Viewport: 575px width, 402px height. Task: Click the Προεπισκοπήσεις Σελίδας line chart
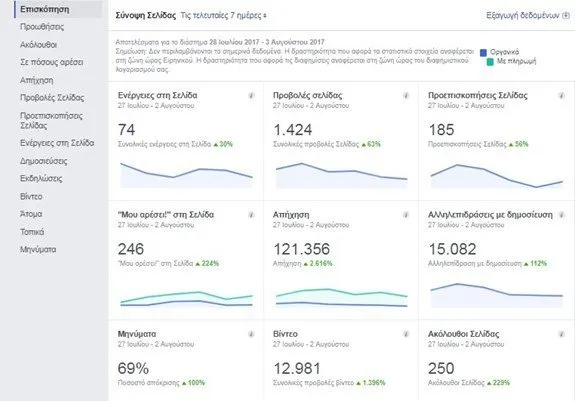497,175
